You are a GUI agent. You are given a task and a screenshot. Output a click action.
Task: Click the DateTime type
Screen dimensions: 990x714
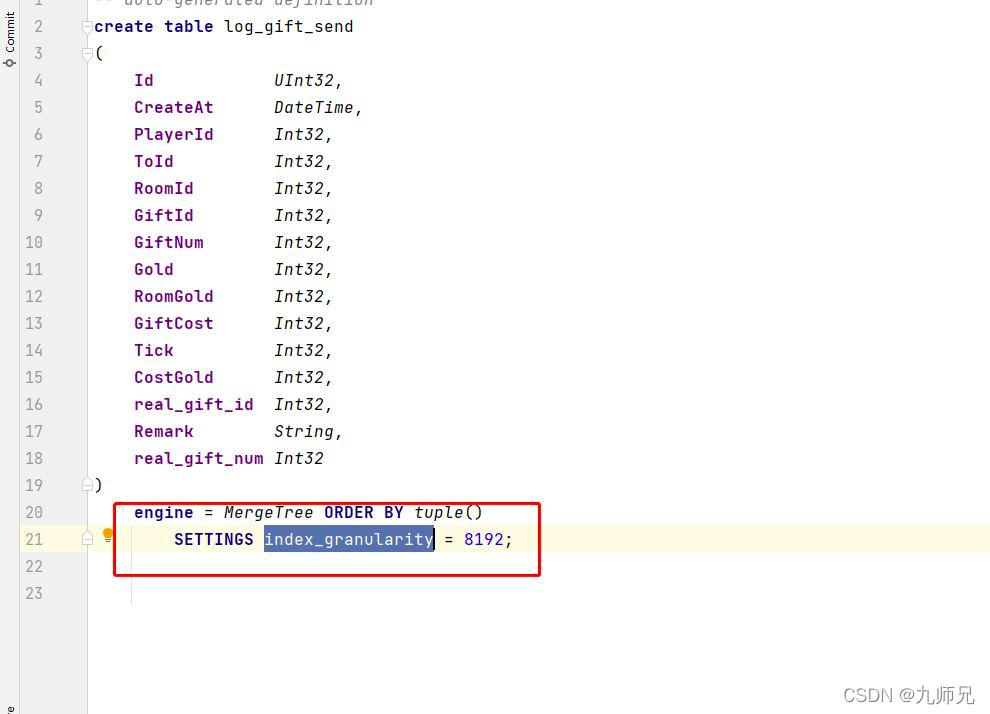click(313, 107)
